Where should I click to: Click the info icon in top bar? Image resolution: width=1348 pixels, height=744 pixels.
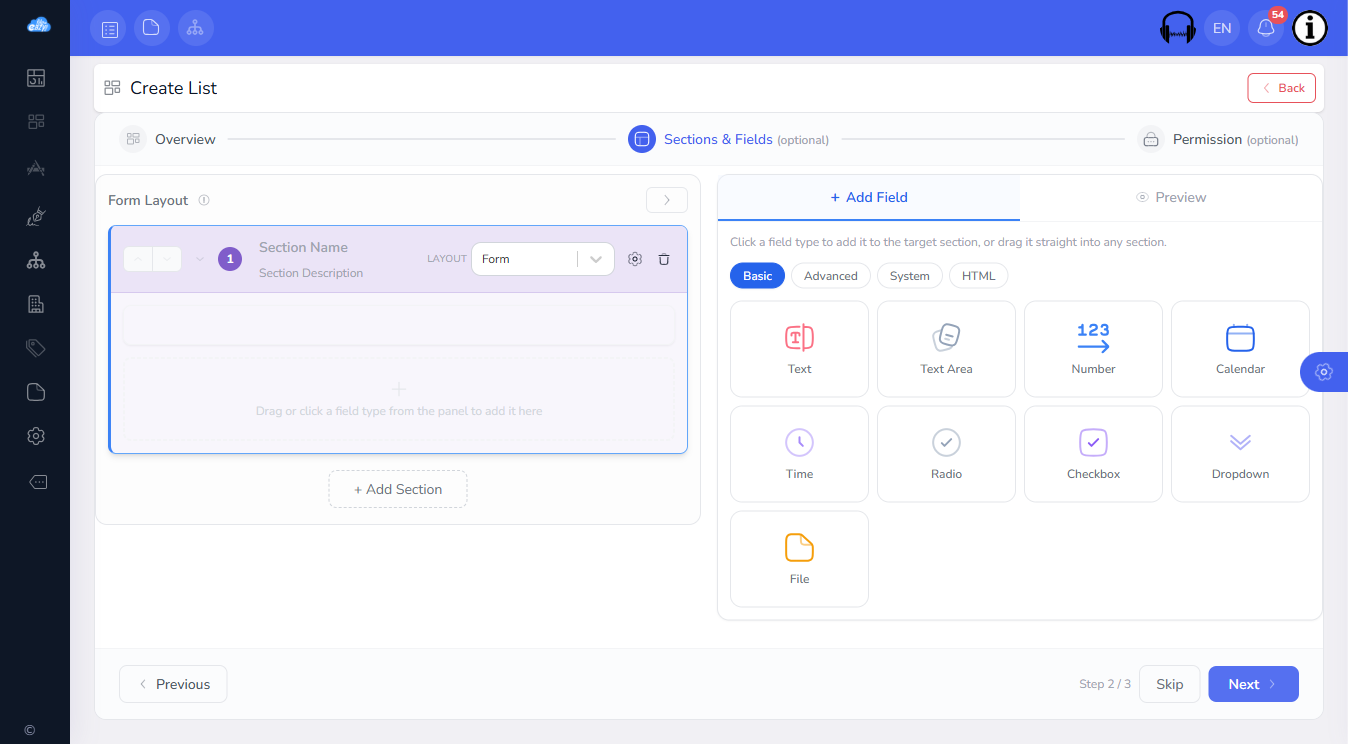[x=1310, y=28]
